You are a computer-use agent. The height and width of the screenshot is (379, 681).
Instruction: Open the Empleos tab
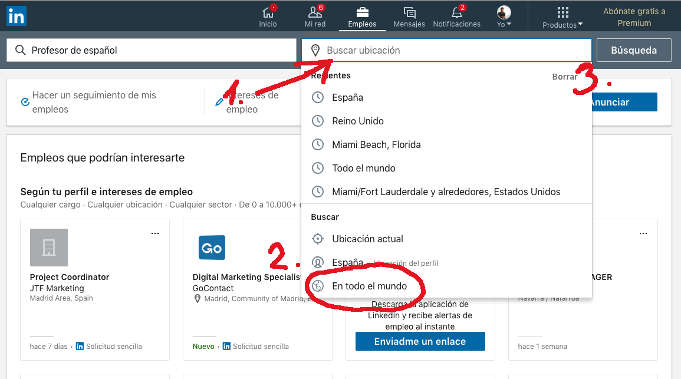pyautogui.click(x=362, y=17)
